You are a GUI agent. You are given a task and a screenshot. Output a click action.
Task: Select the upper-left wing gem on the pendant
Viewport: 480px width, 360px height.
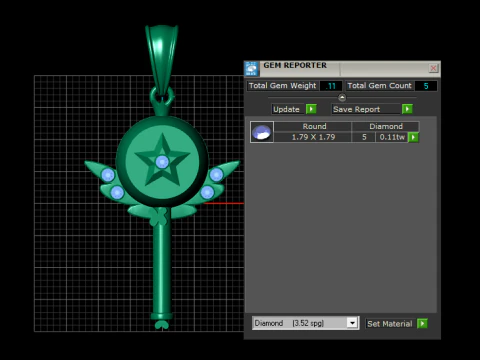(108, 175)
